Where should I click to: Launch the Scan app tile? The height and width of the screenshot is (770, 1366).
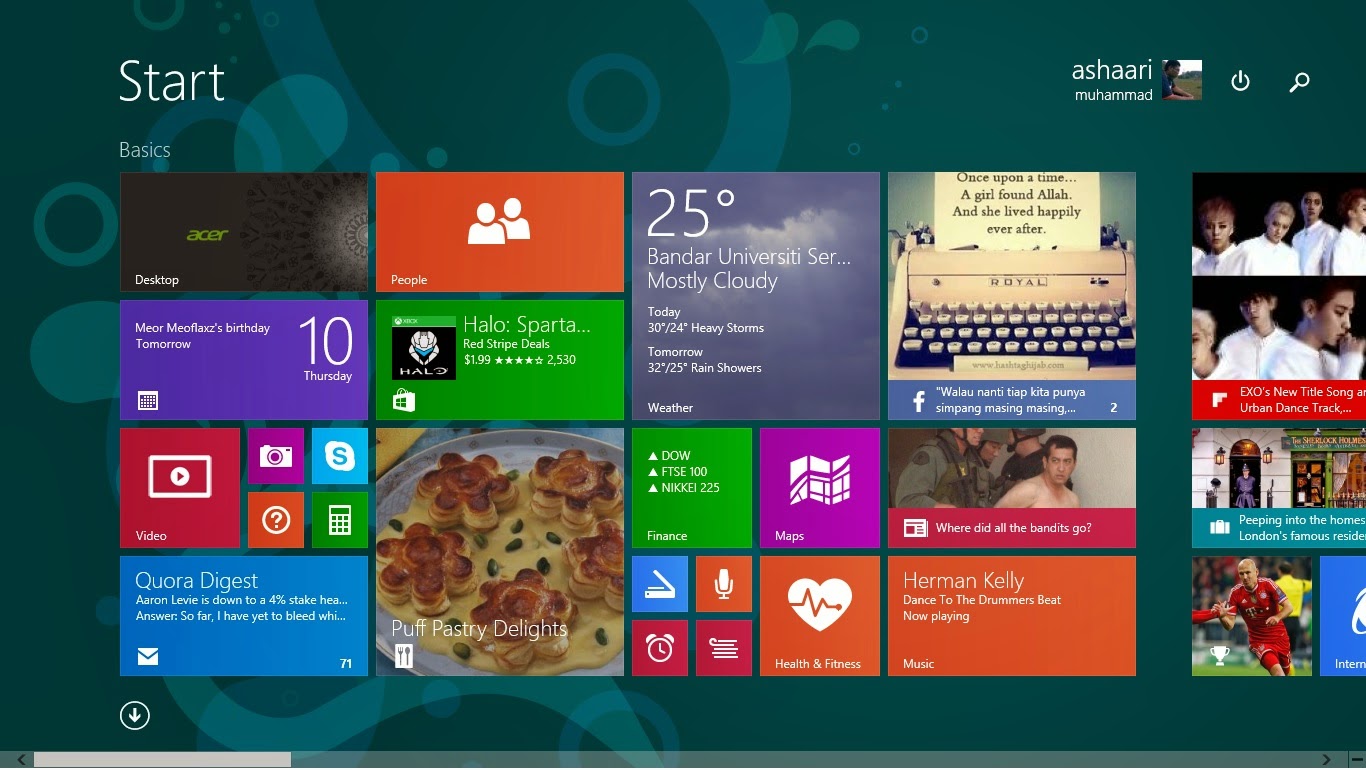click(x=660, y=583)
